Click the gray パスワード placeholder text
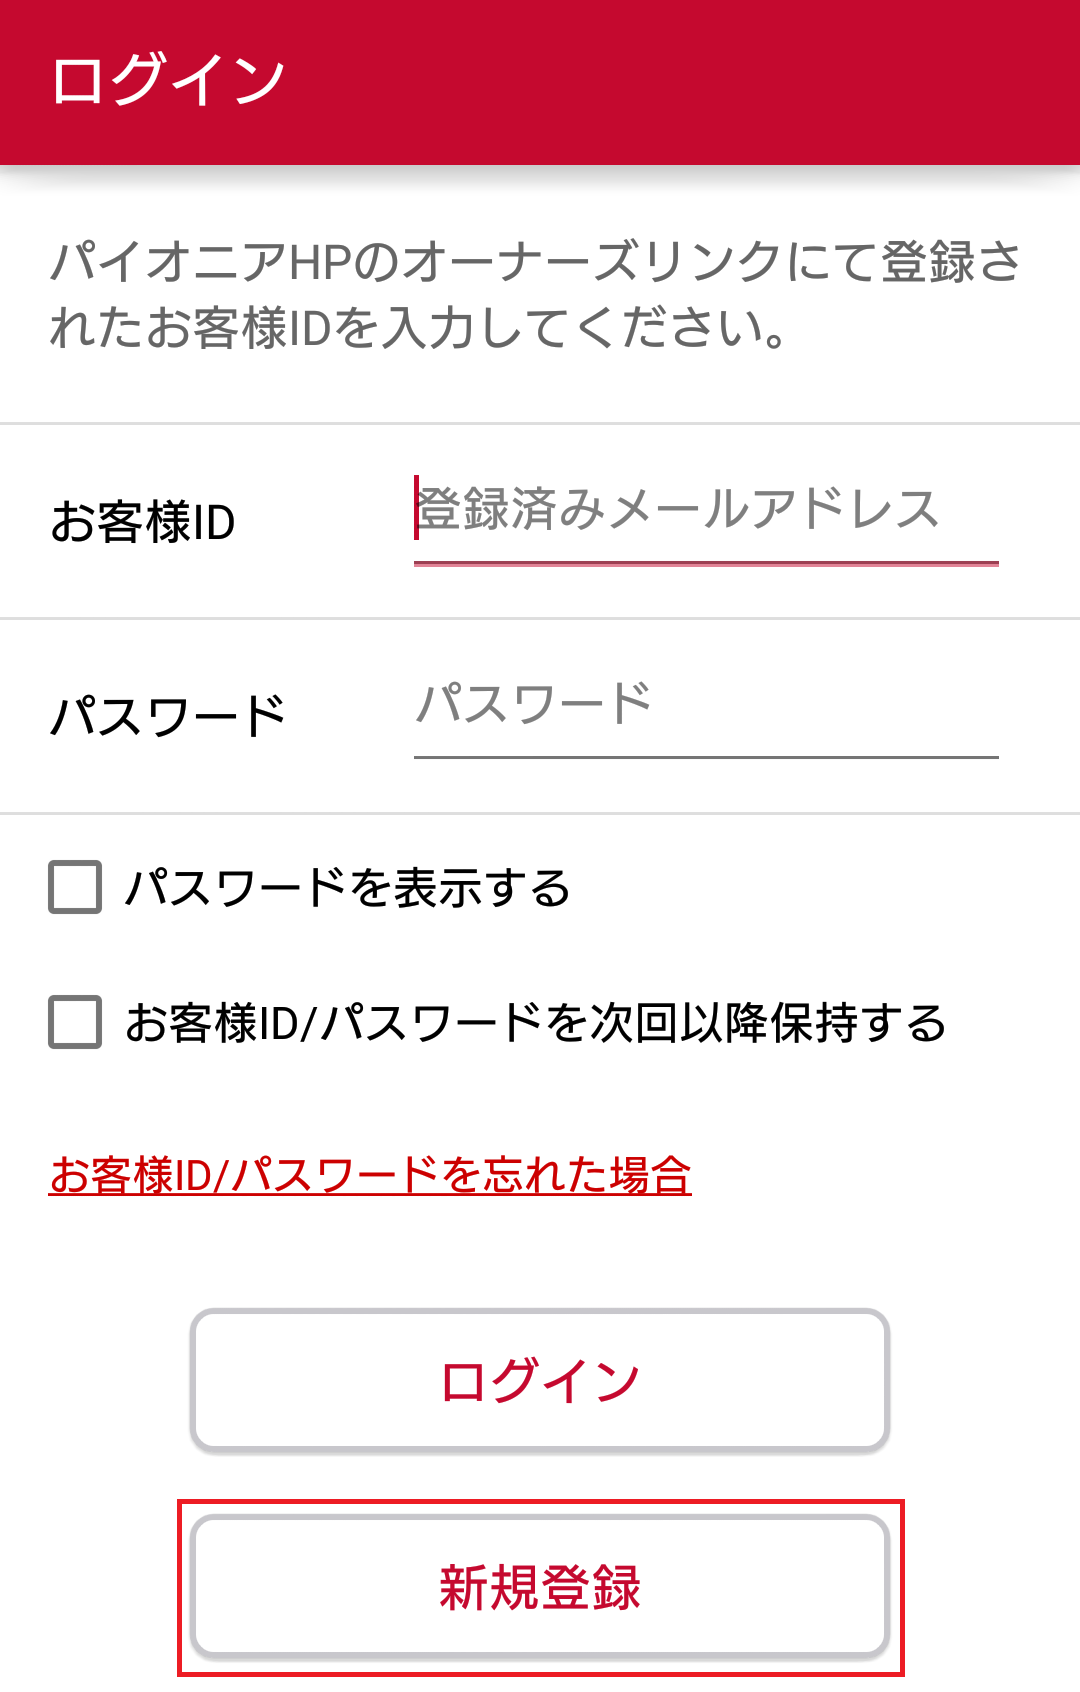Image resolution: width=1080 pixels, height=1692 pixels. pos(534,703)
